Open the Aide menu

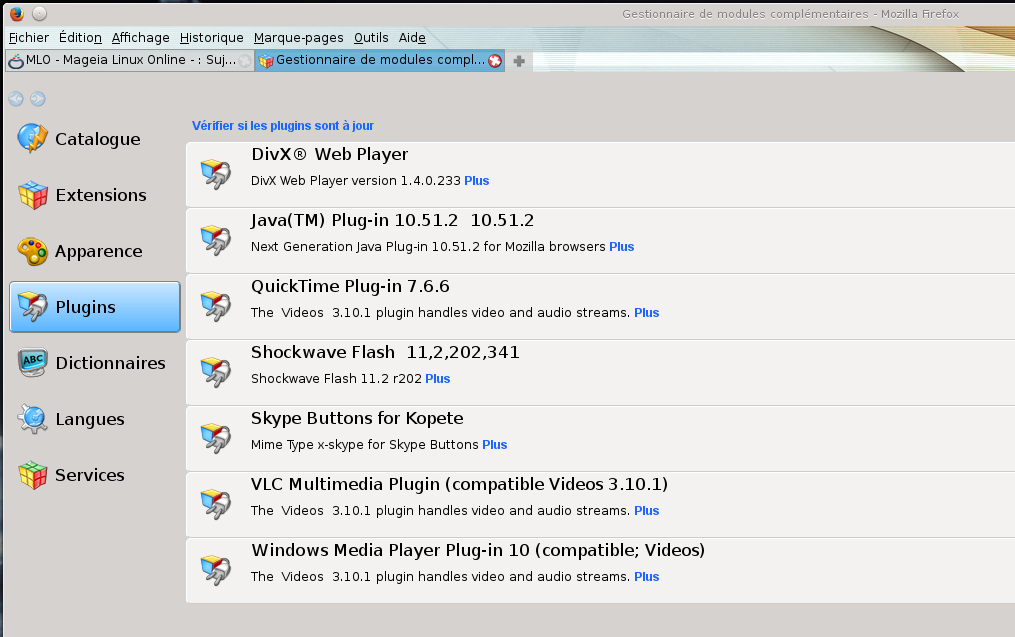pos(412,38)
